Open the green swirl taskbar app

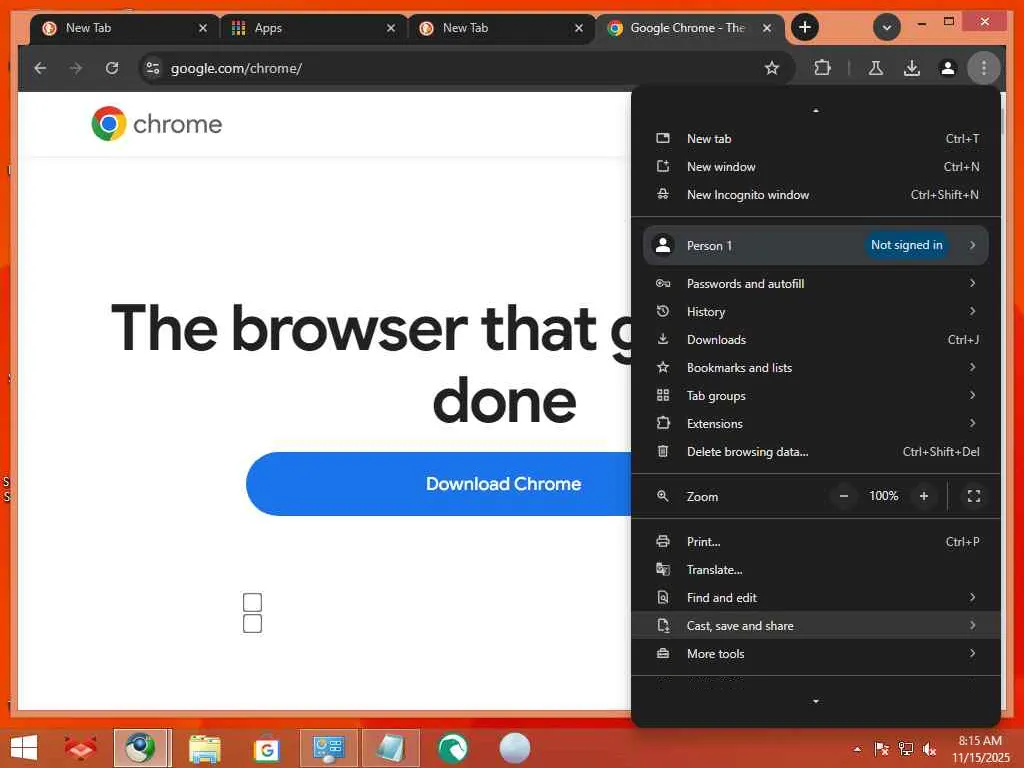[x=453, y=748]
